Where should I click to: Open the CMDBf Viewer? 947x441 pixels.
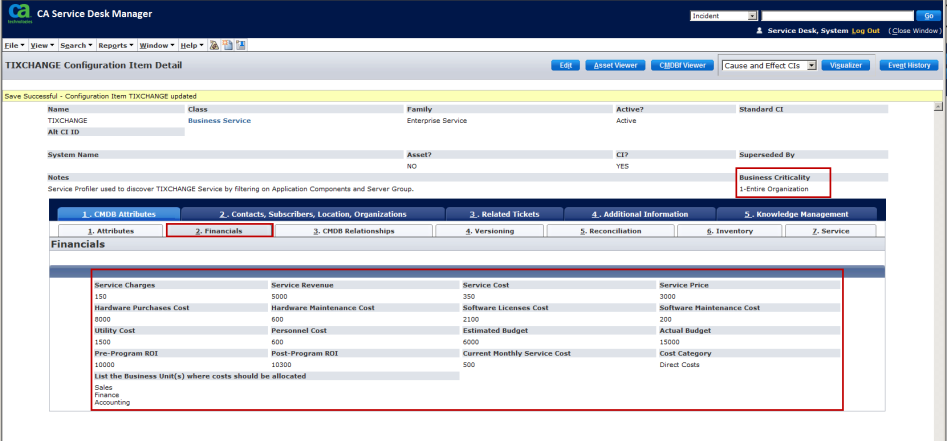click(682, 65)
